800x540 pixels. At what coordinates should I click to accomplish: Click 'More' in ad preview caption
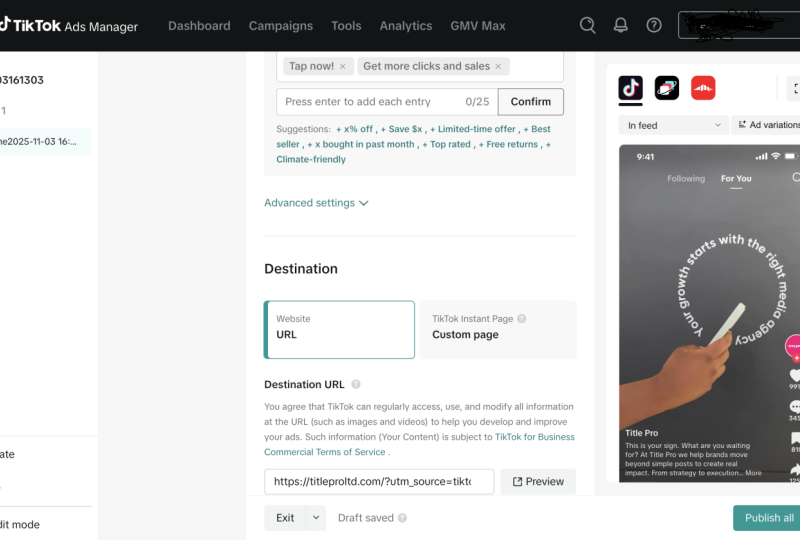point(753,473)
